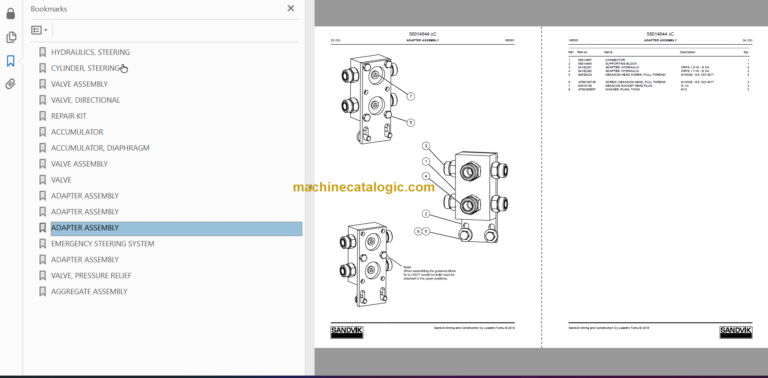
Task: Click the Description column header
Action: [687, 52]
